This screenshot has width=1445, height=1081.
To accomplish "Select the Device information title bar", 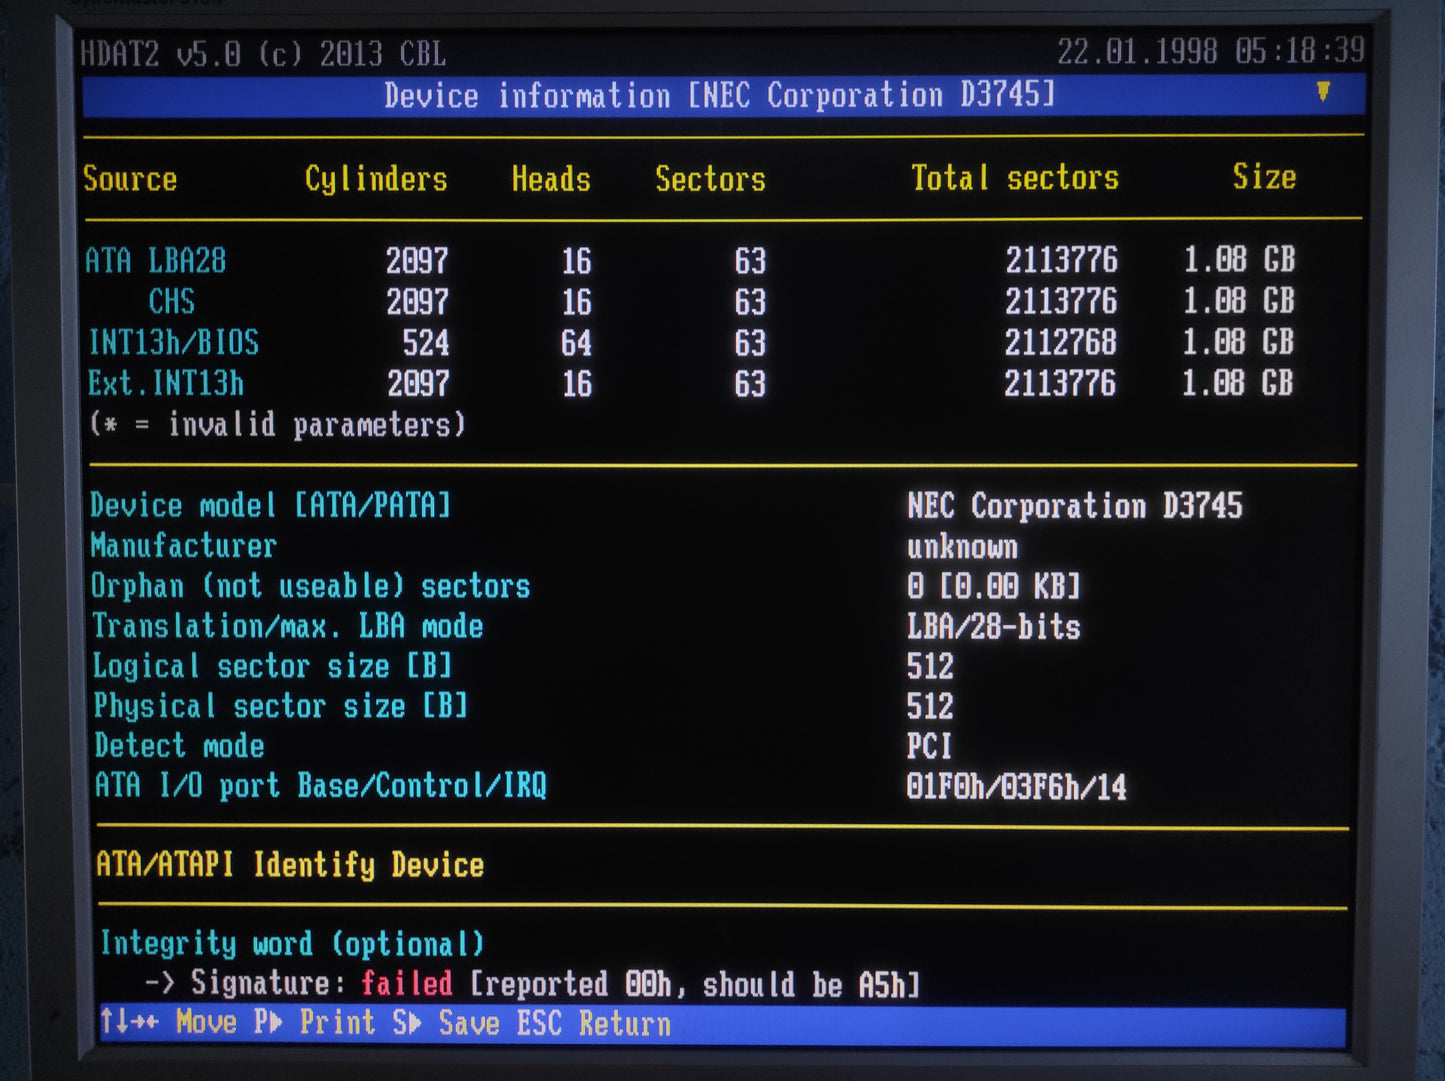I will point(719,96).
